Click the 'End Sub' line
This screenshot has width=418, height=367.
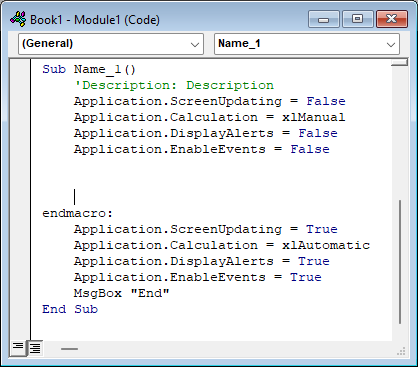tap(70, 309)
